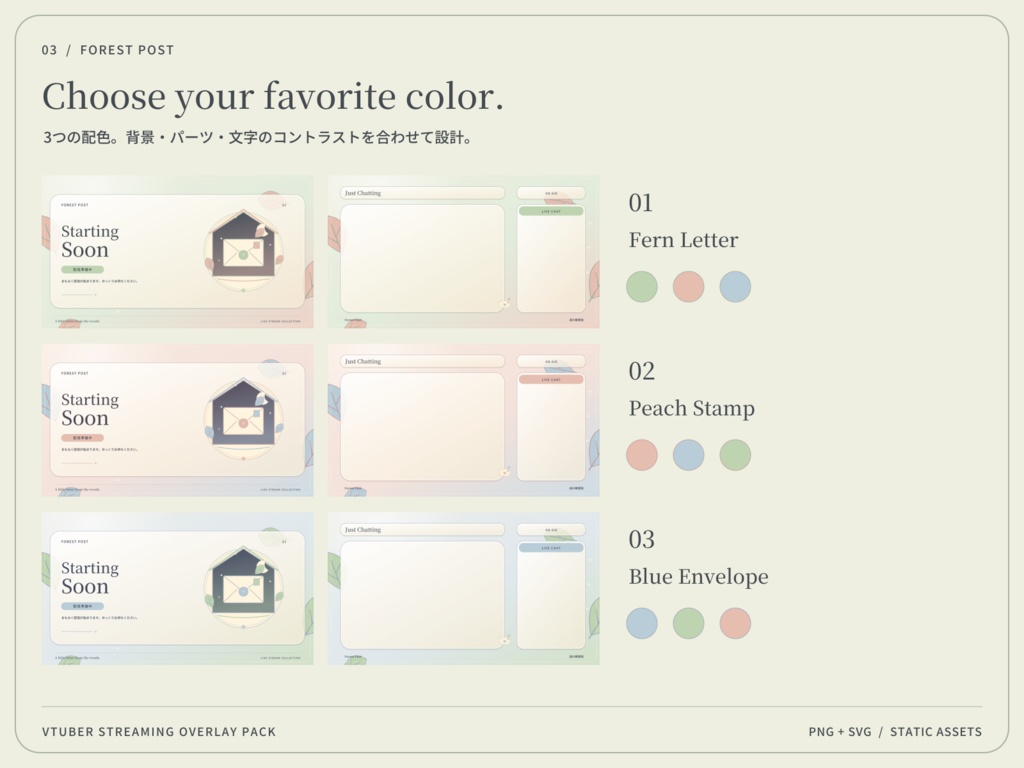Click the Japanese subtitle beginning "3つの配色"
This screenshot has width=1024, height=768.
tap(258, 138)
